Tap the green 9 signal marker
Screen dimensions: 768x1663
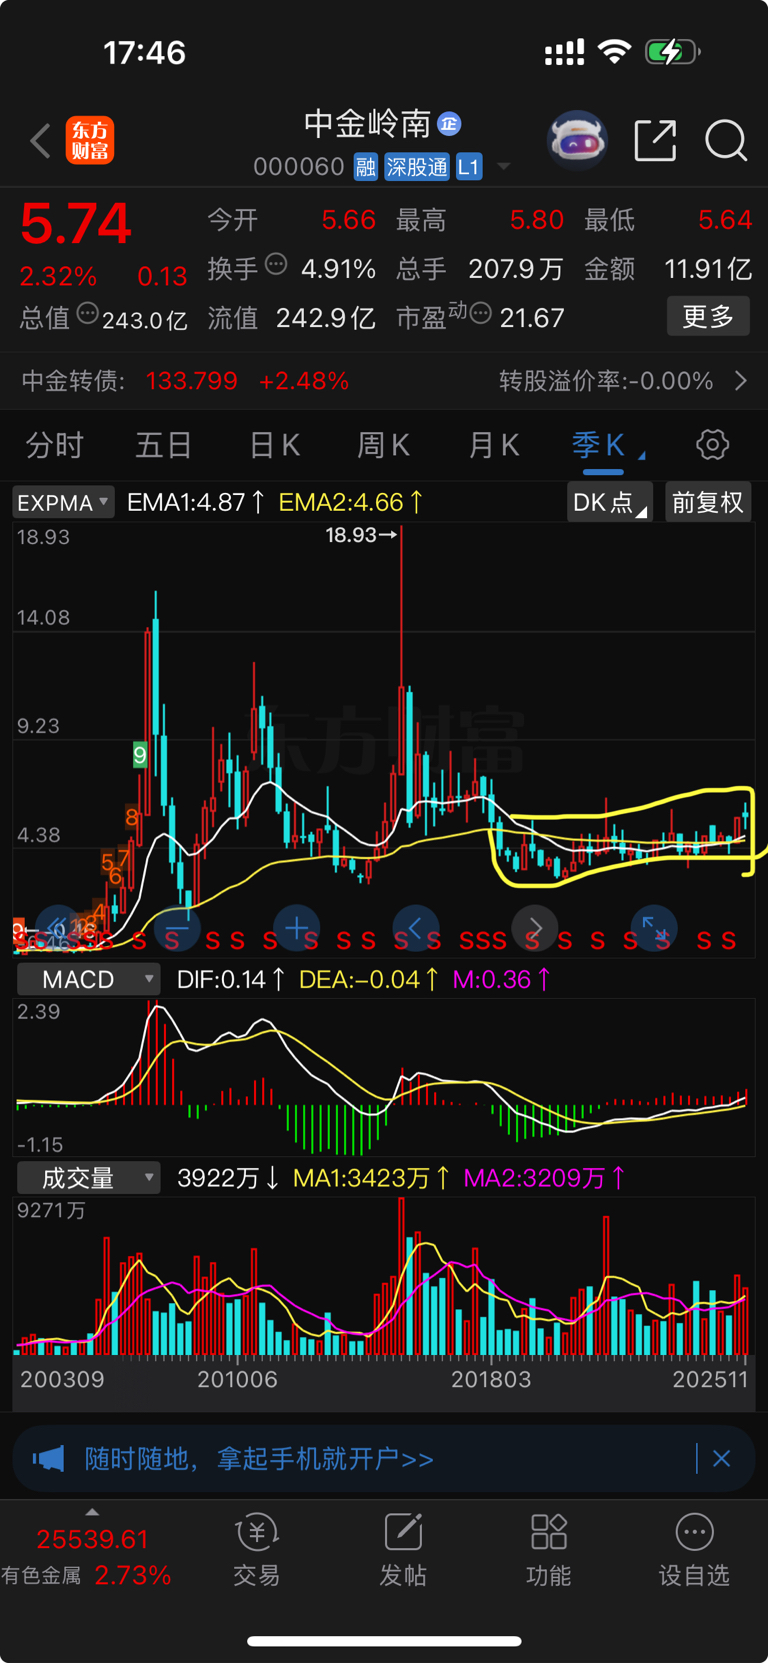pos(140,755)
